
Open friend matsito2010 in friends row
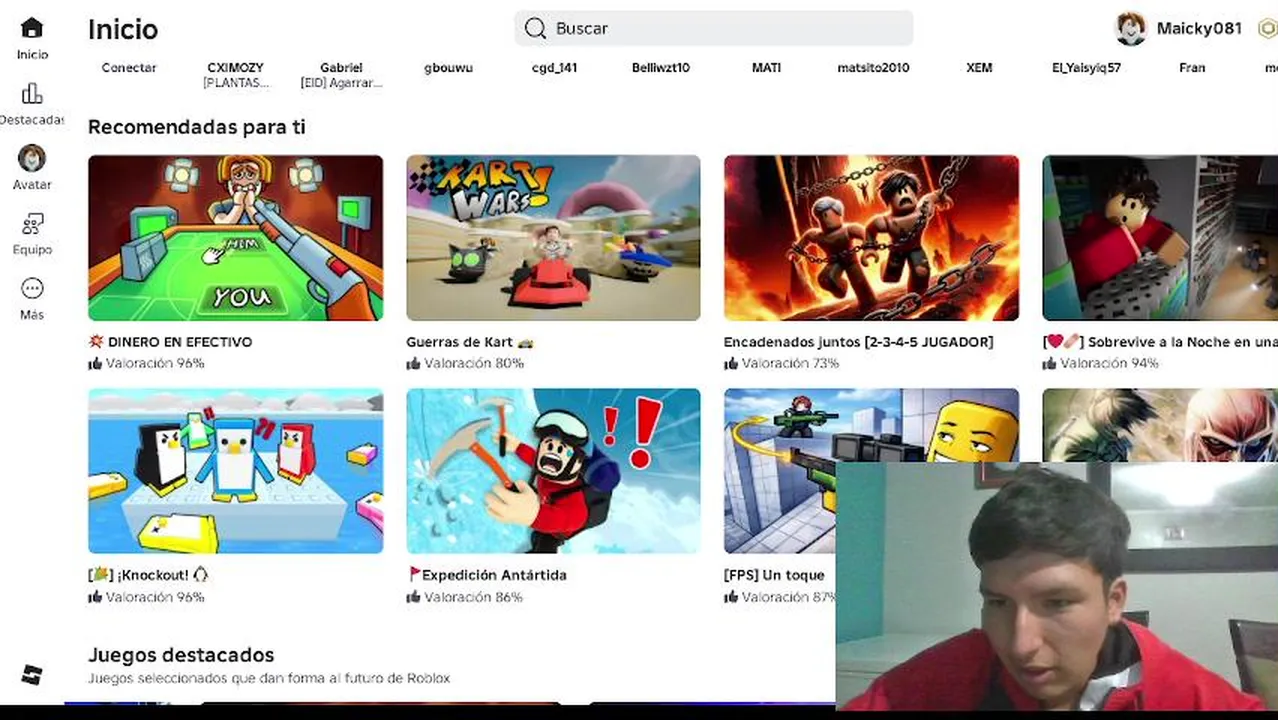pyautogui.click(x=873, y=68)
